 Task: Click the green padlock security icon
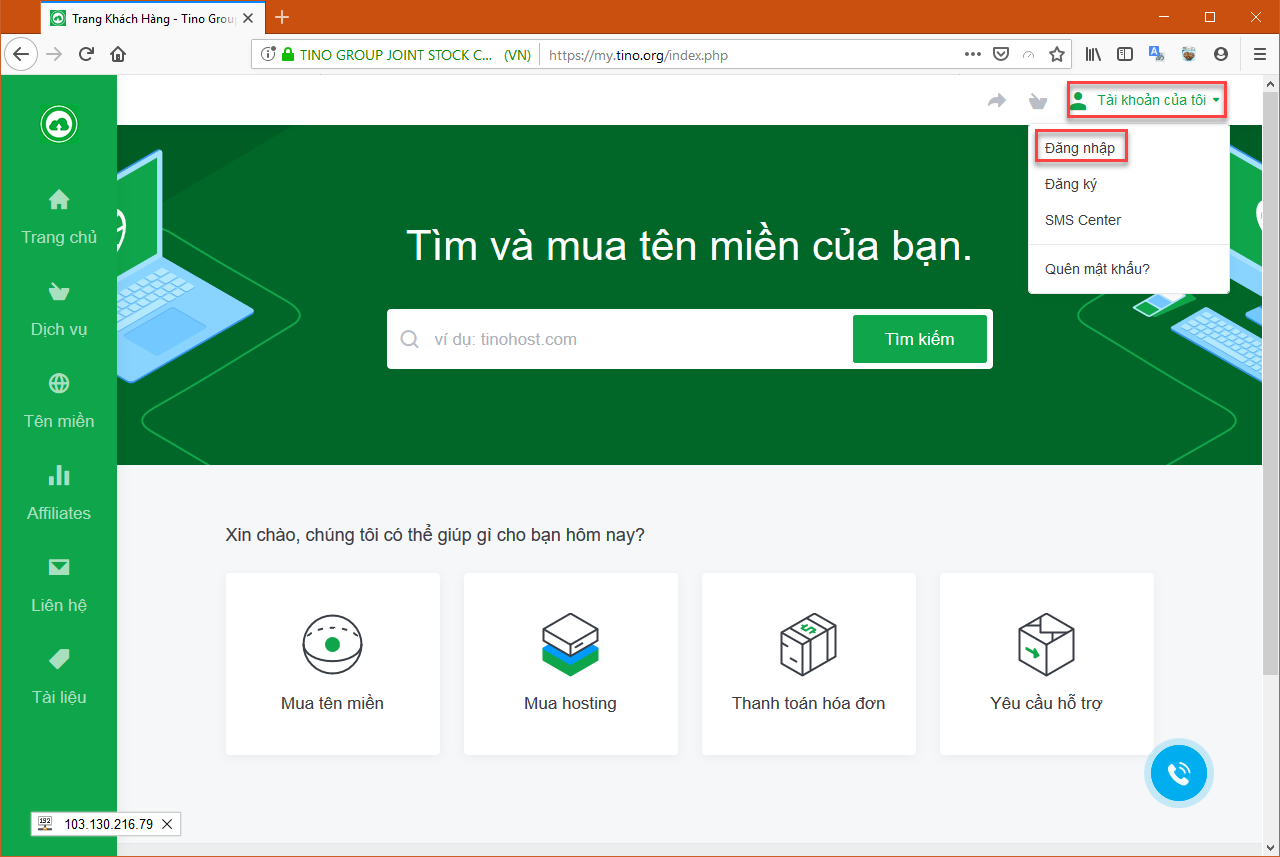tap(288, 55)
